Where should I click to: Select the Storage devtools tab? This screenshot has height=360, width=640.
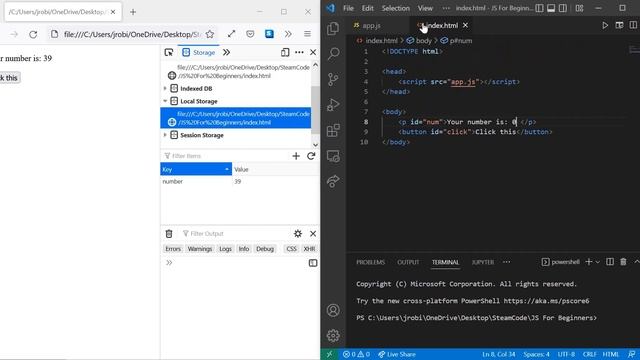point(199,52)
